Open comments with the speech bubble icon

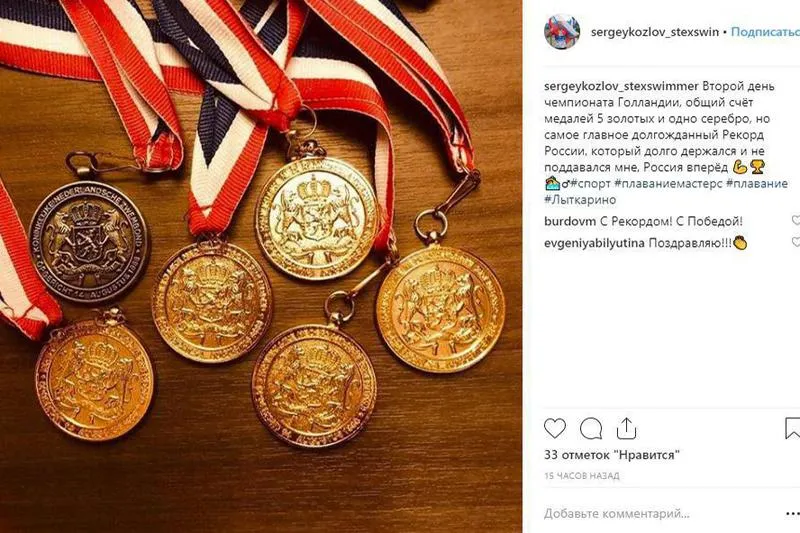[591, 429]
